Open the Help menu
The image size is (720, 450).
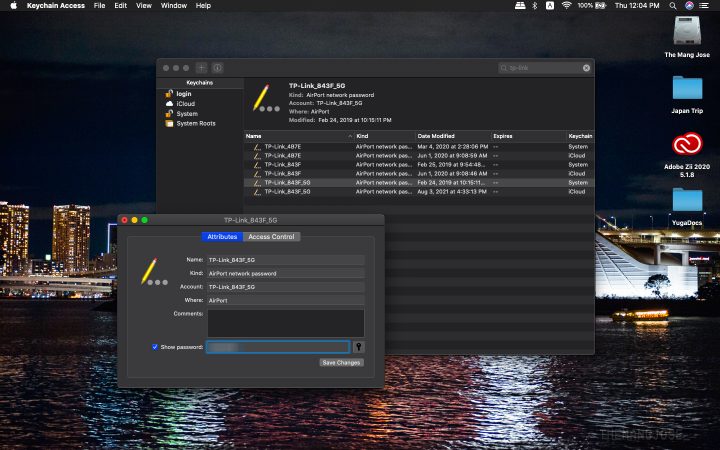point(203,6)
